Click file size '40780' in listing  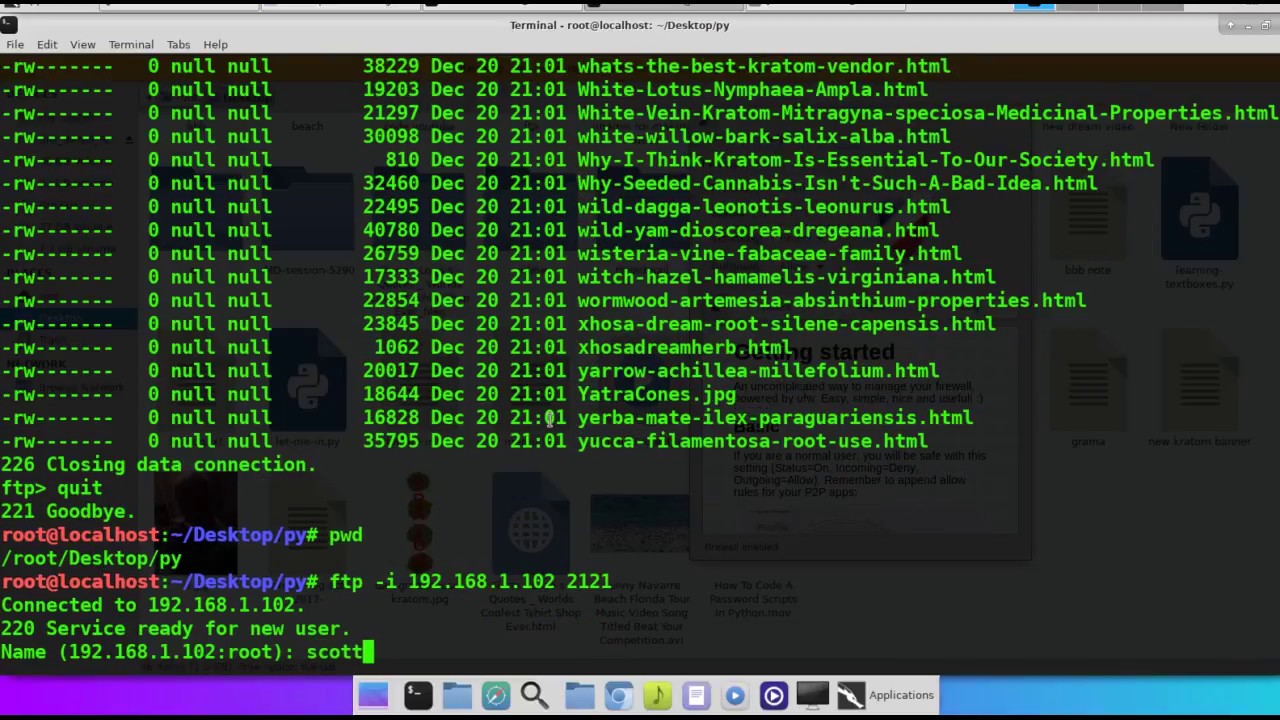click(x=391, y=230)
